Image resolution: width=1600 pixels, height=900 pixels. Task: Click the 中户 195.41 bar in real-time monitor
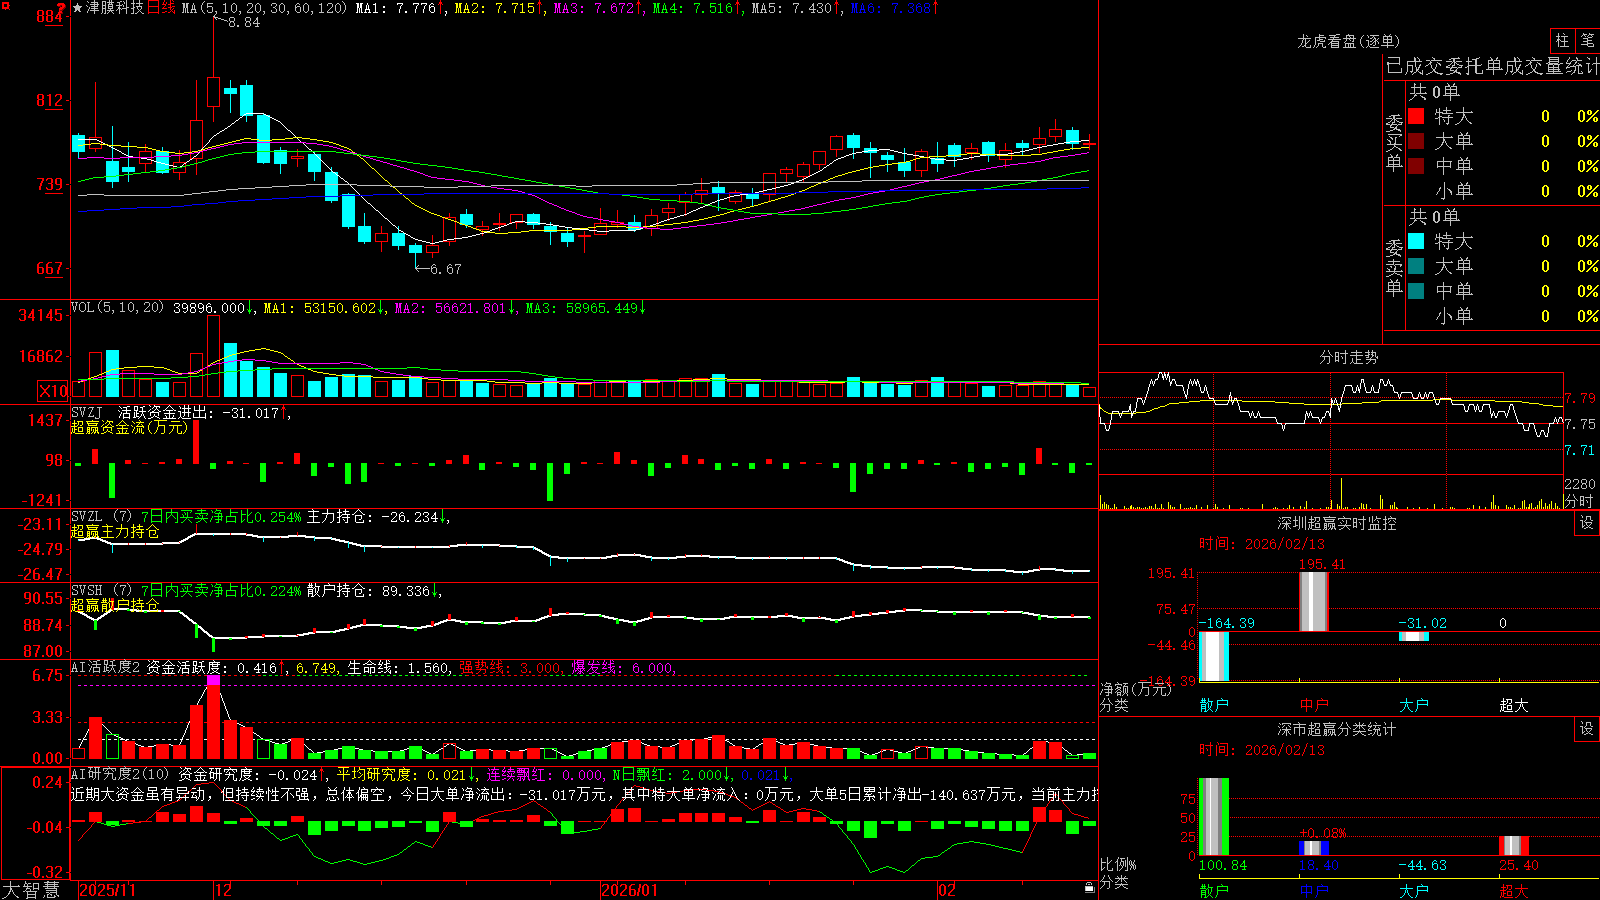tap(1314, 601)
